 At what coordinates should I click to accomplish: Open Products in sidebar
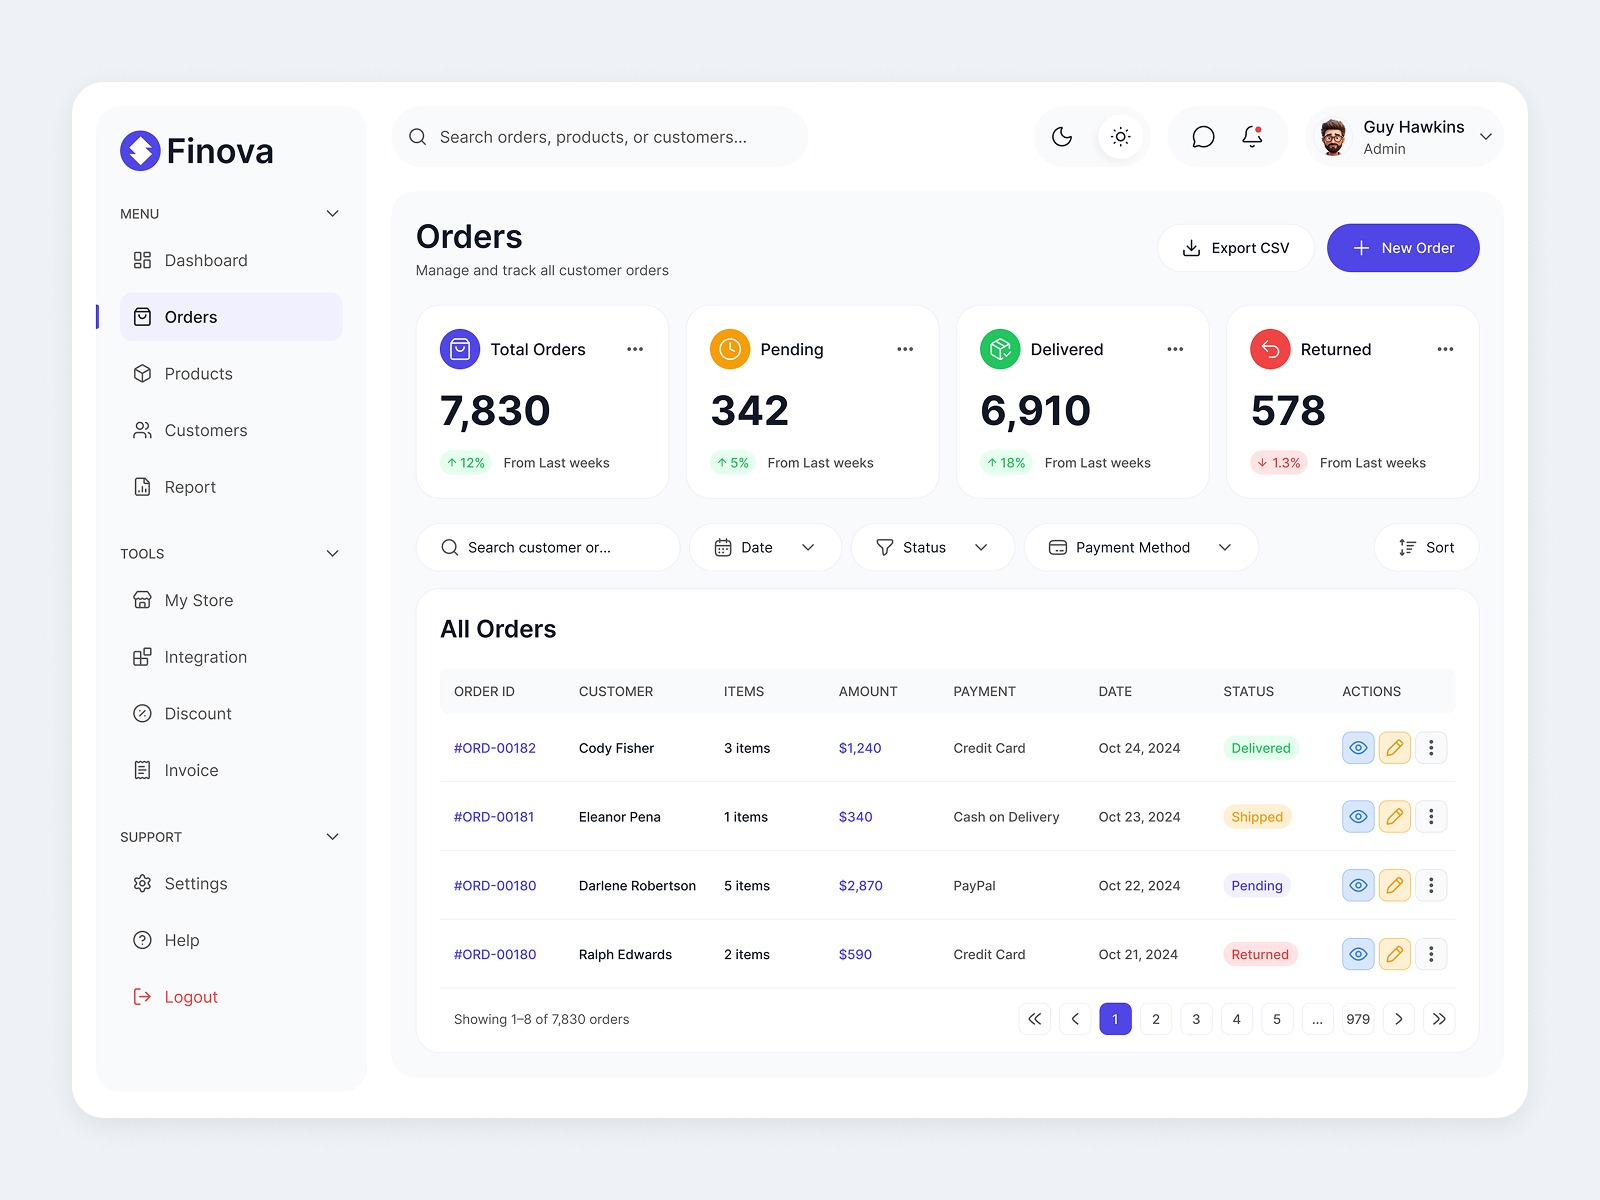pos(231,374)
